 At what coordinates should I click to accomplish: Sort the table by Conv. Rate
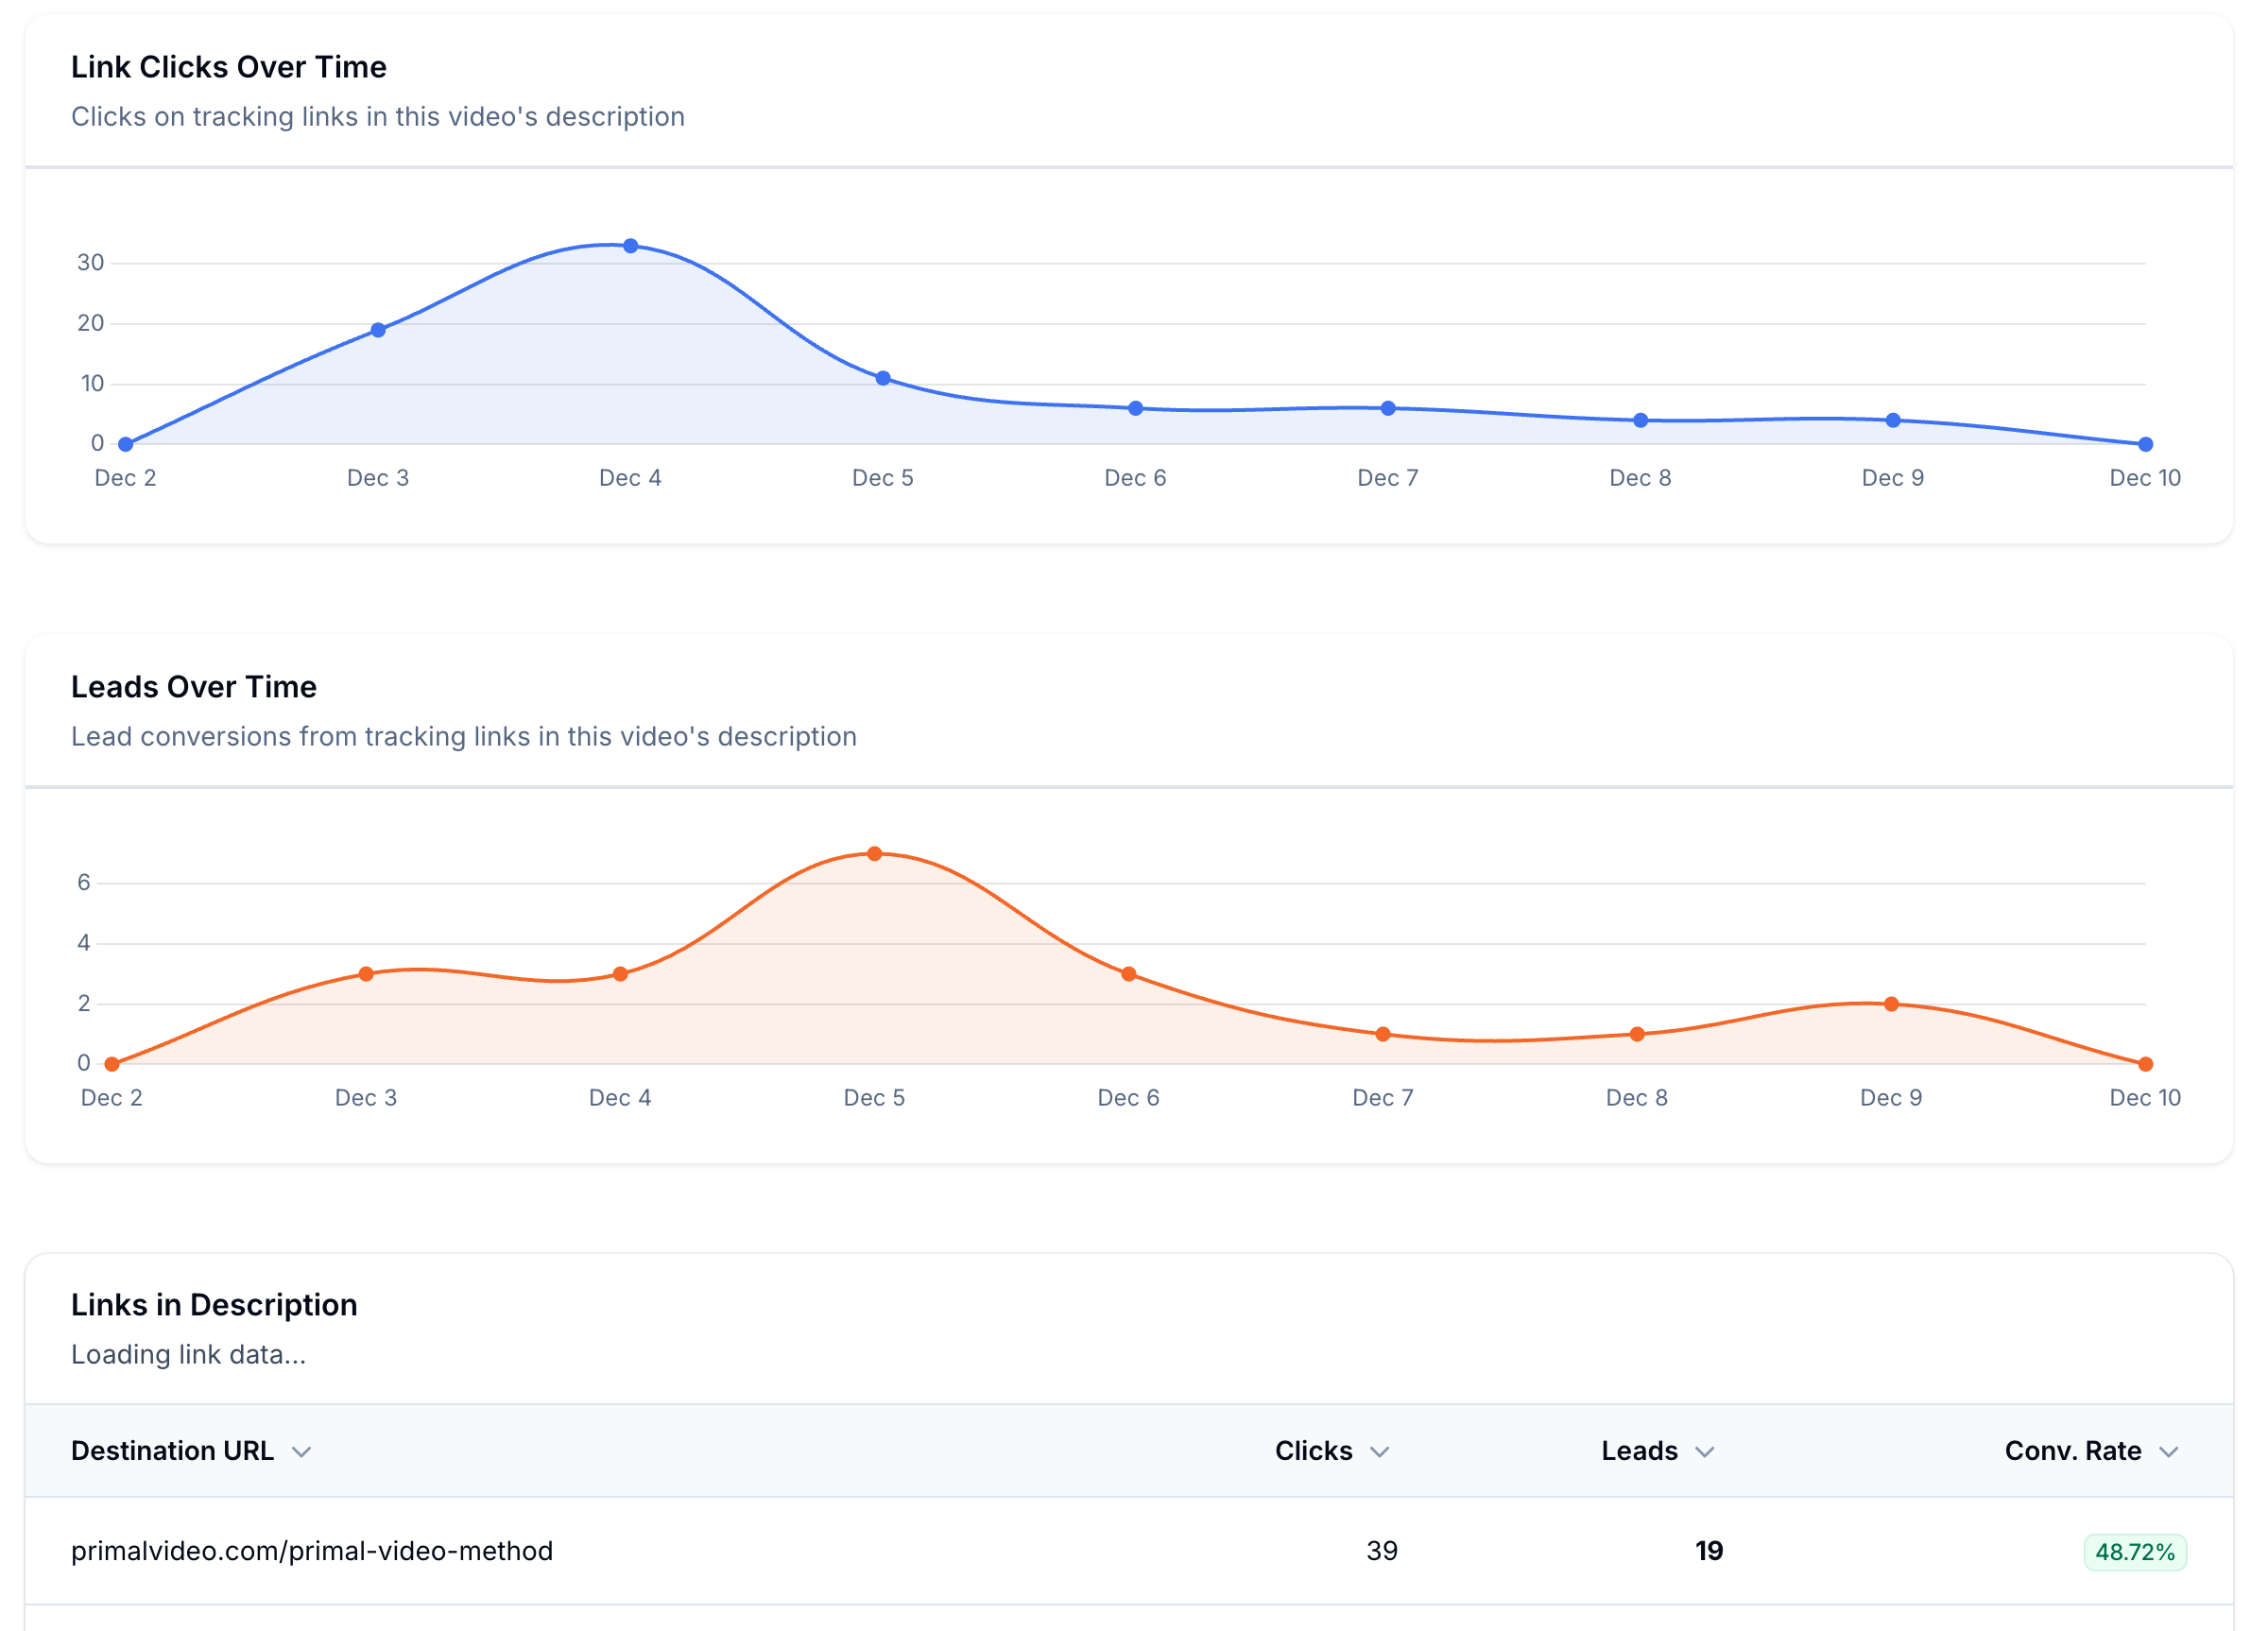tap(2171, 1451)
